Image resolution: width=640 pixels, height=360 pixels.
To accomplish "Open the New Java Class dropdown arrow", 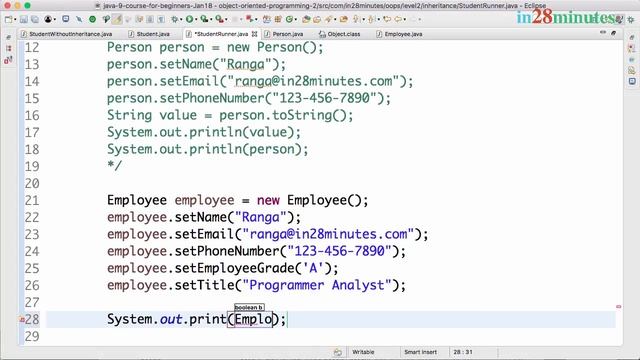I will 296,19.
